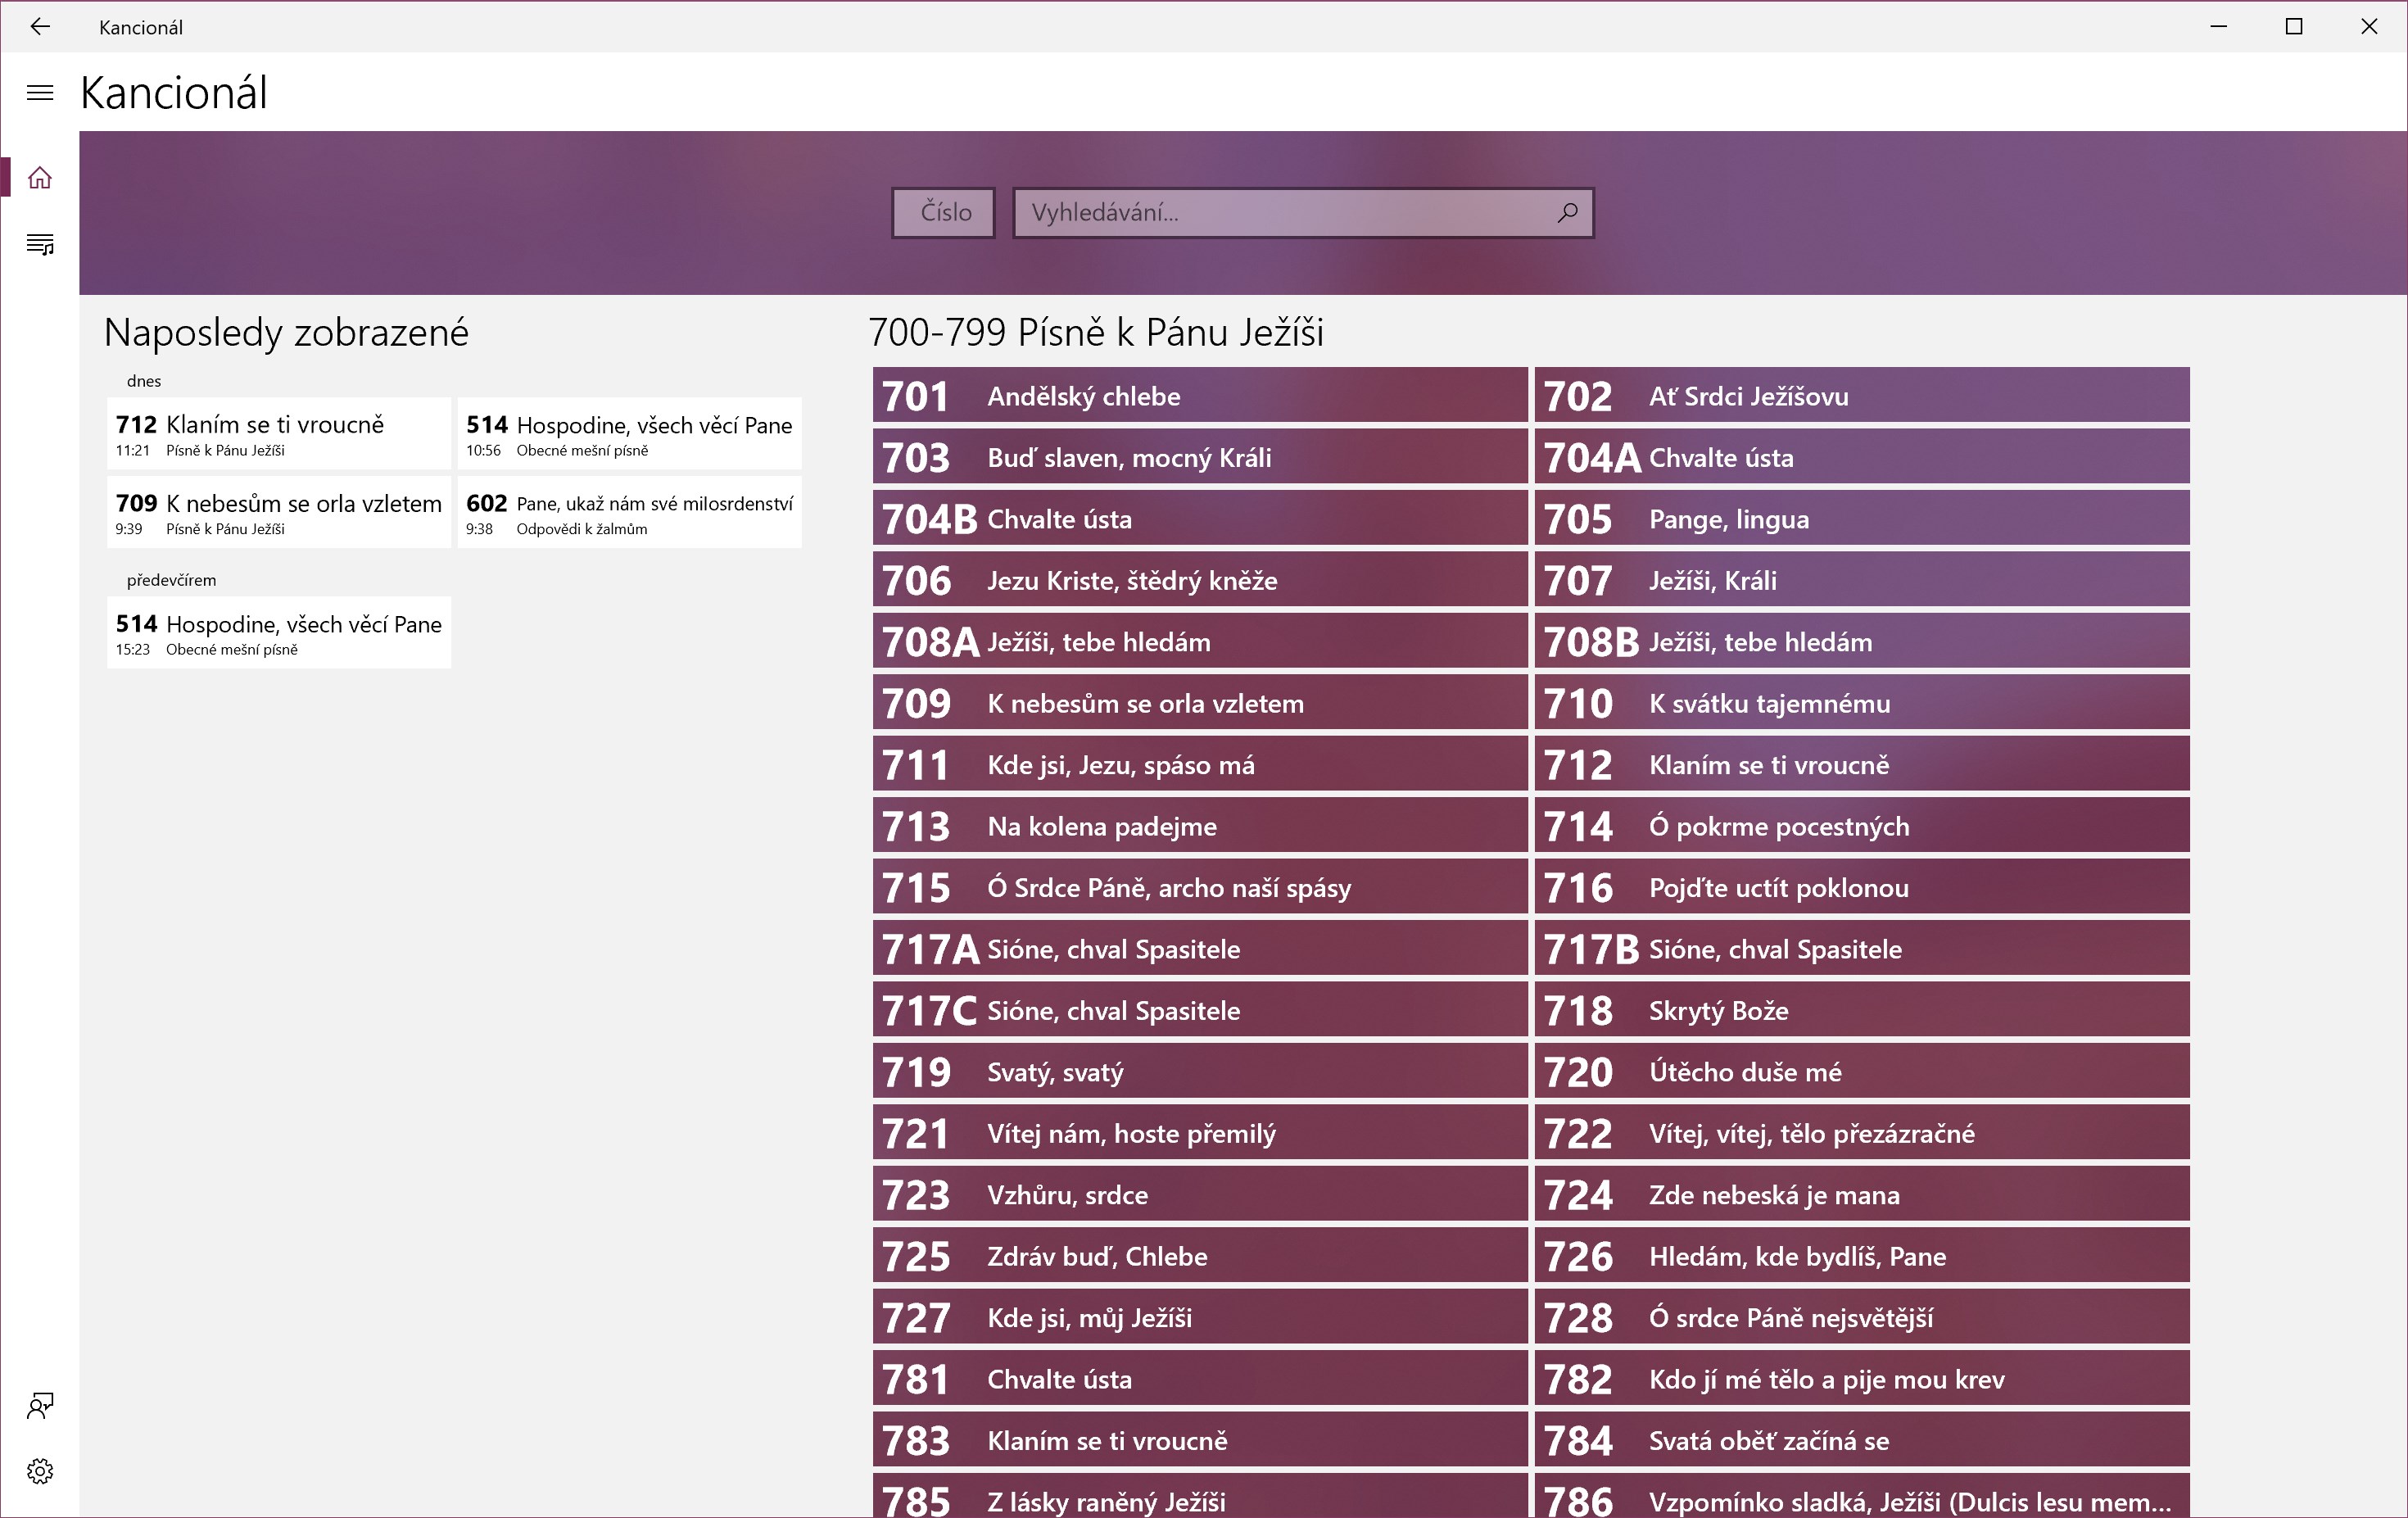Open the hamburger navigation menu

(x=40, y=93)
